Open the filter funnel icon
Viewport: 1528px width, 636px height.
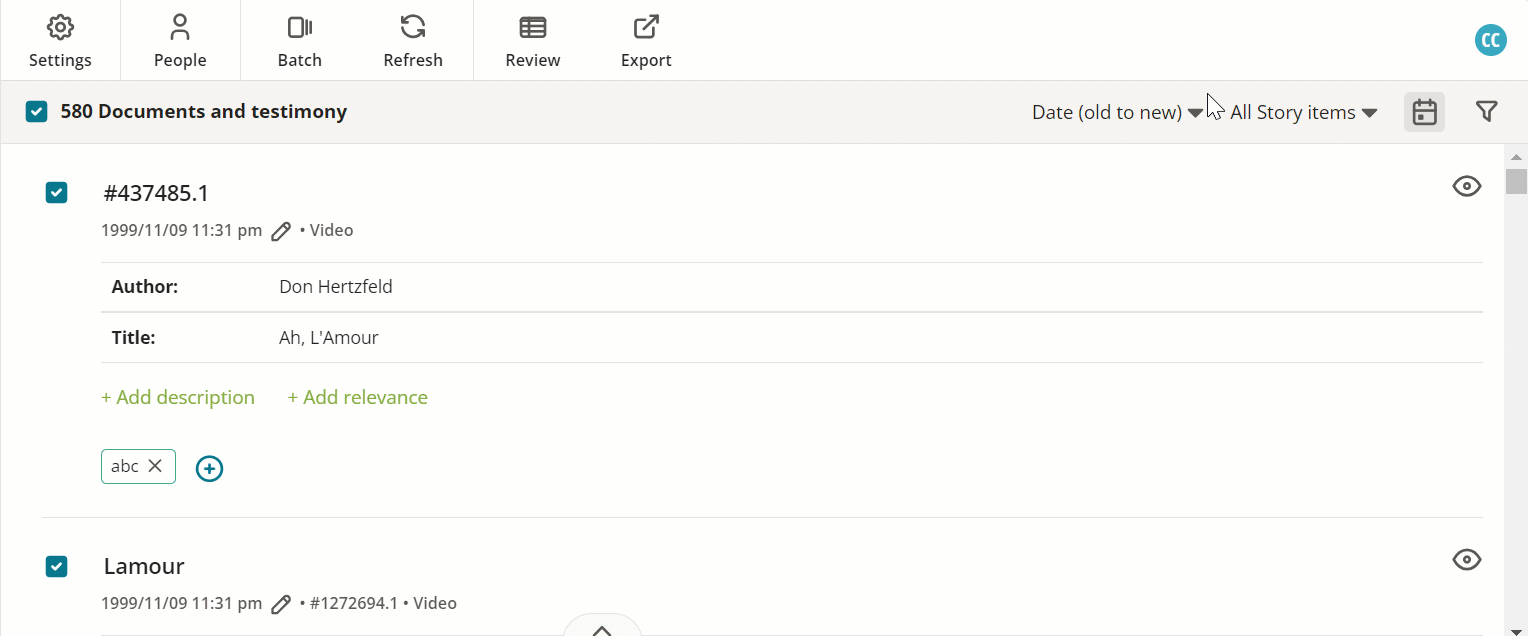[1487, 112]
